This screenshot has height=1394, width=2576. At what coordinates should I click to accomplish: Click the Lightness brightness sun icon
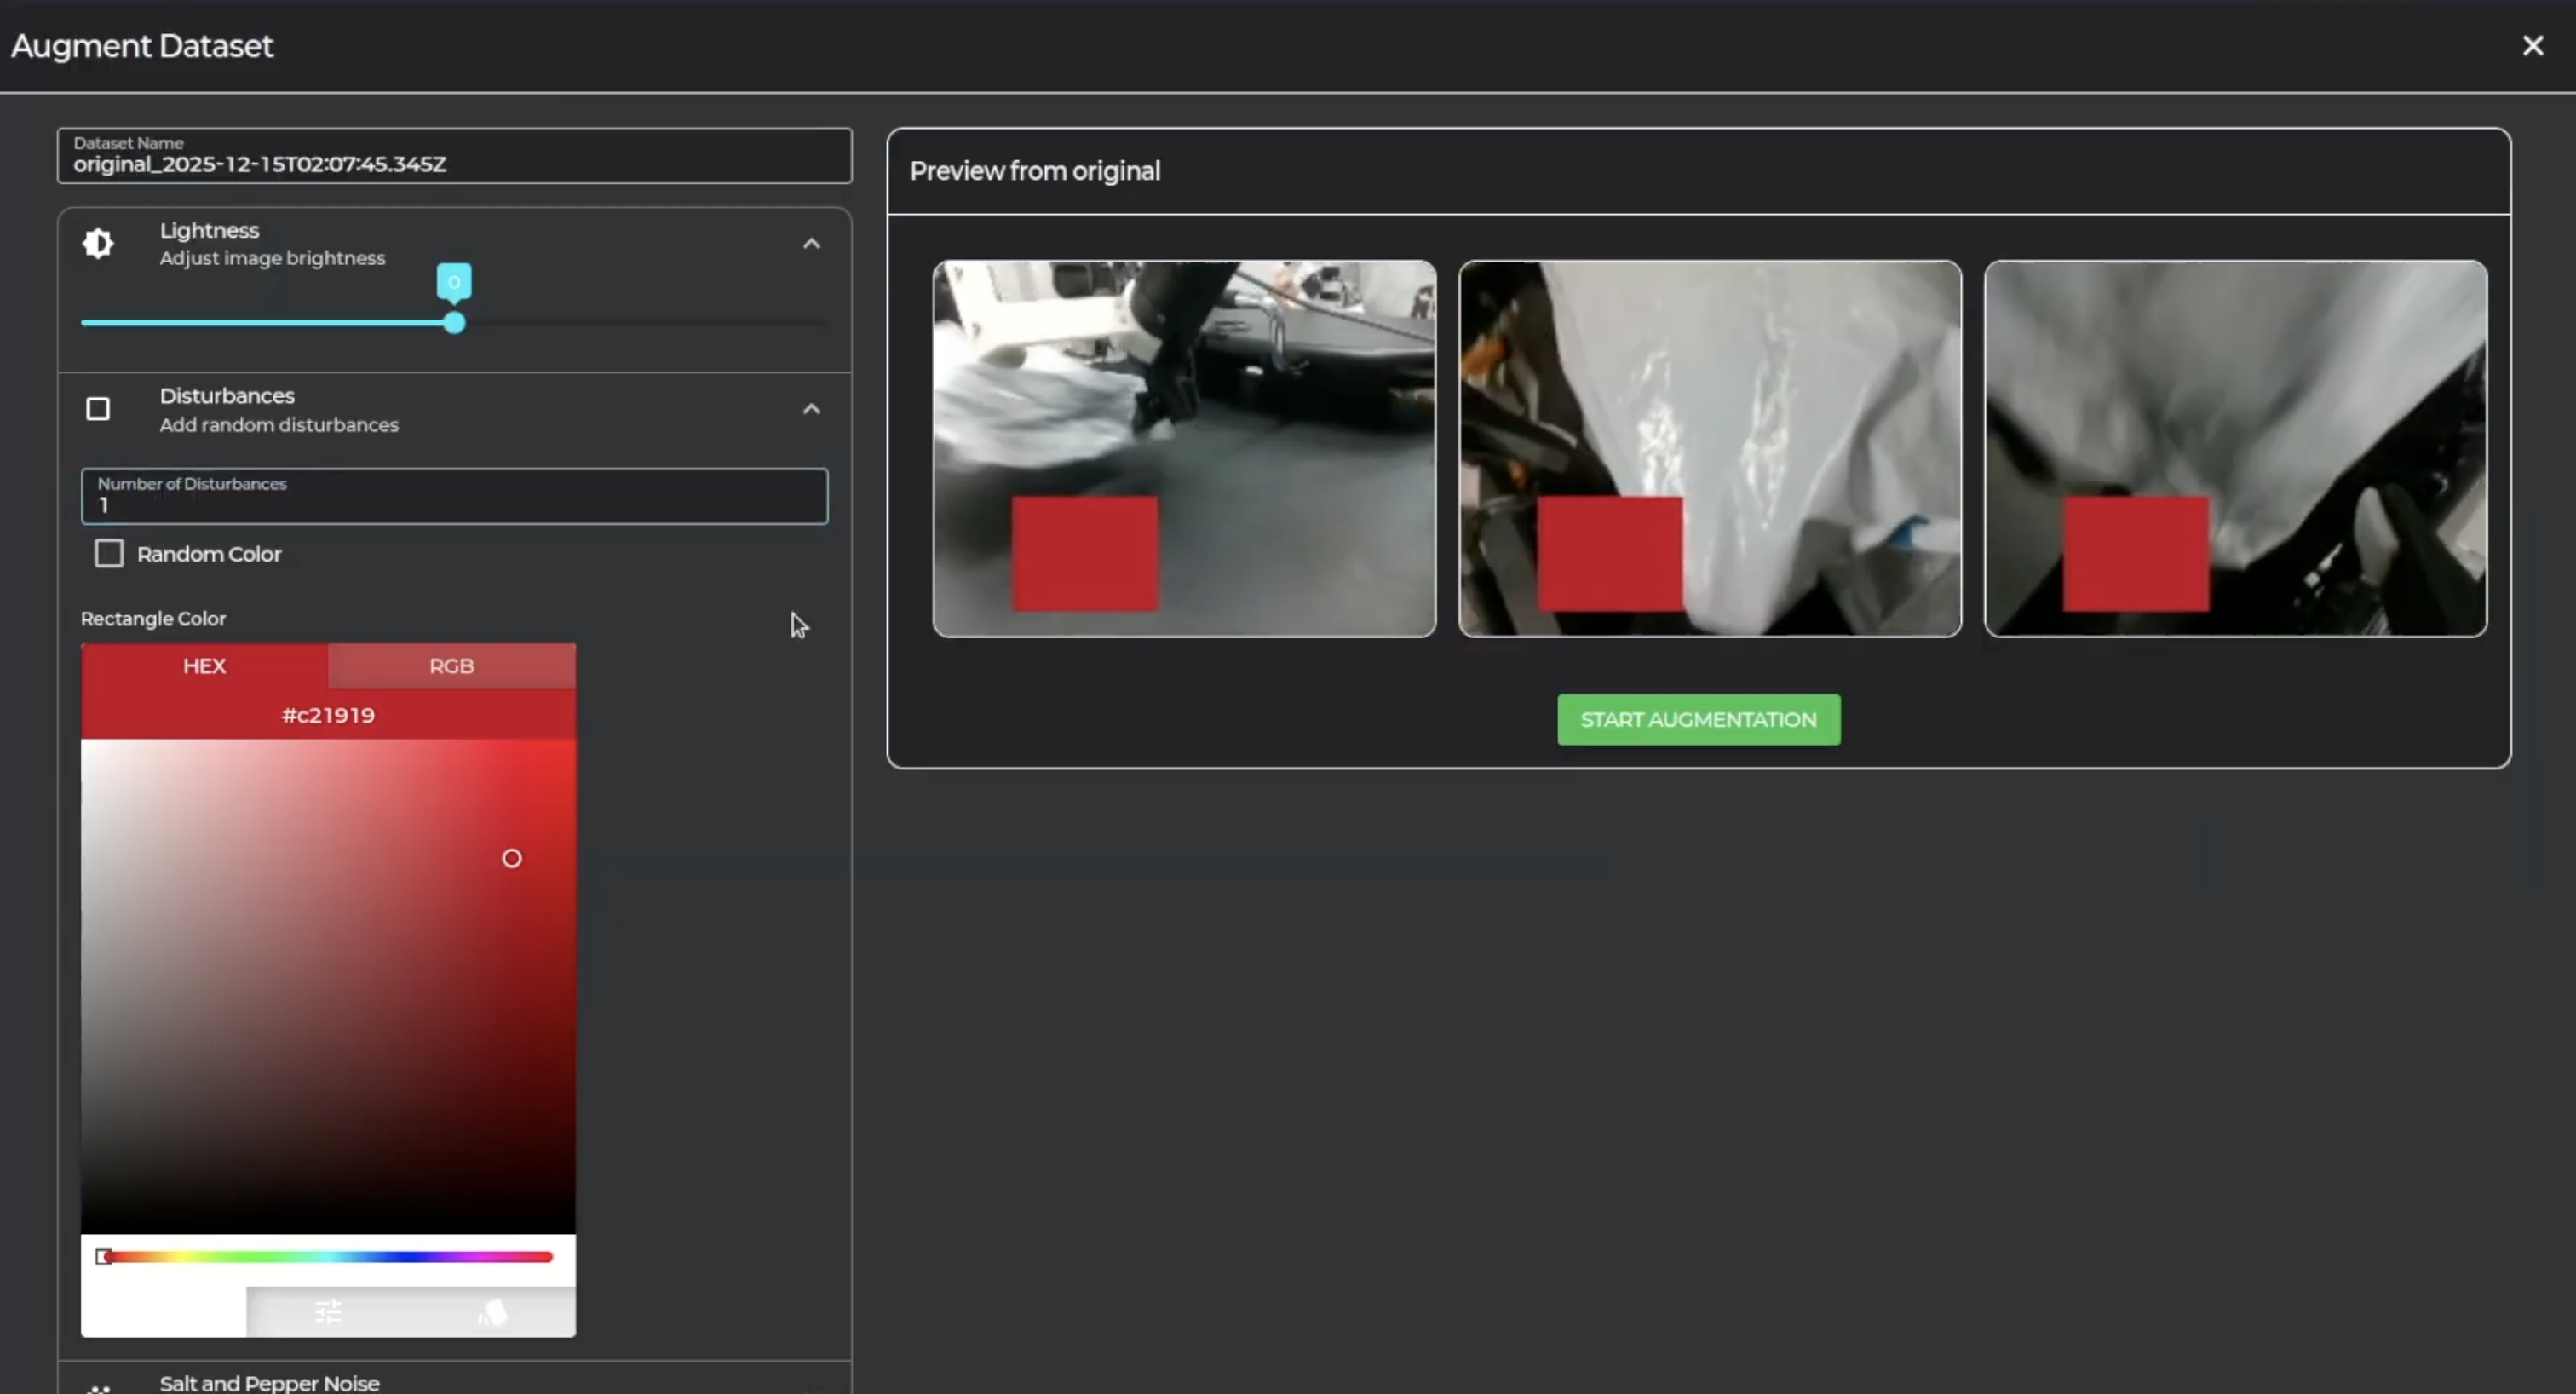coord(98,243)
